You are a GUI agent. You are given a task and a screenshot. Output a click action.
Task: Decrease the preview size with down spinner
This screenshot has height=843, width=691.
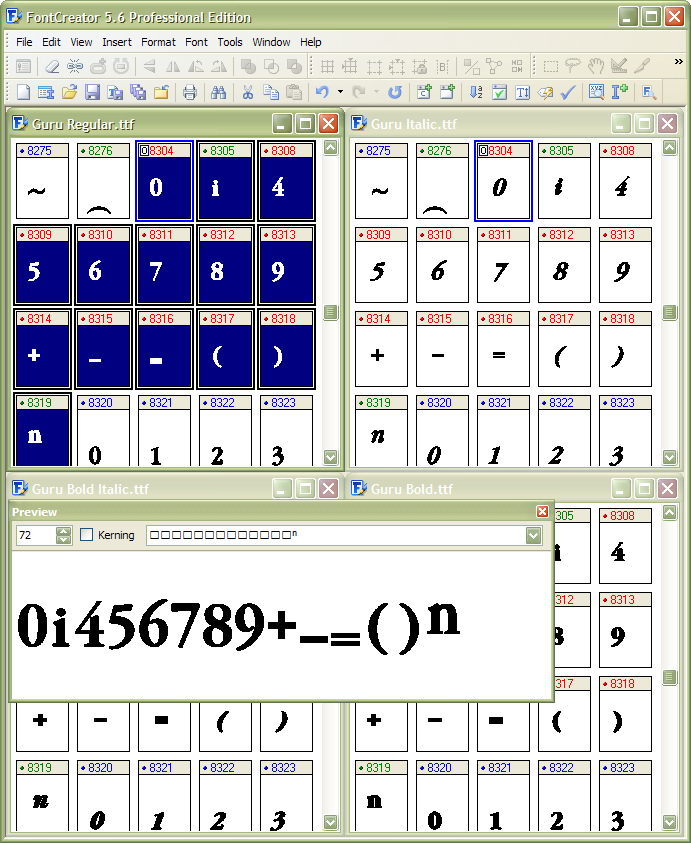(63, 539)
